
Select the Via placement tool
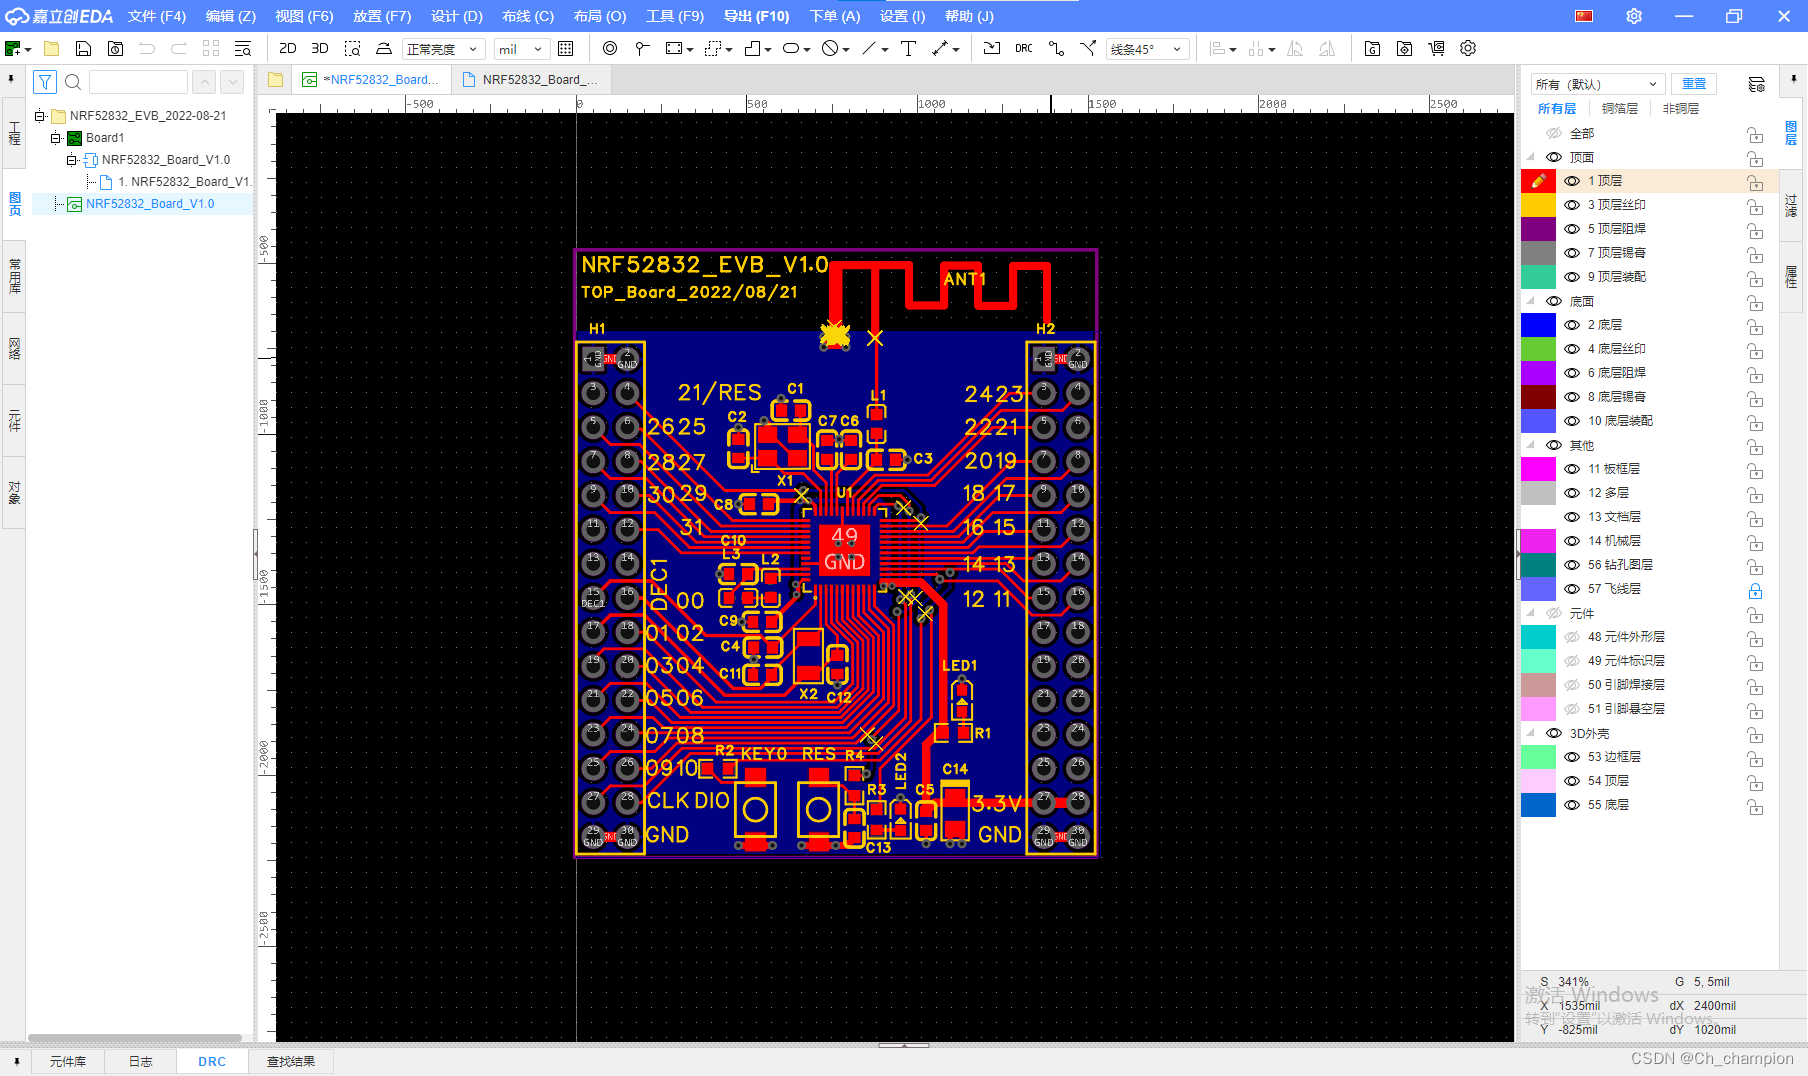[x=610, y=48]
